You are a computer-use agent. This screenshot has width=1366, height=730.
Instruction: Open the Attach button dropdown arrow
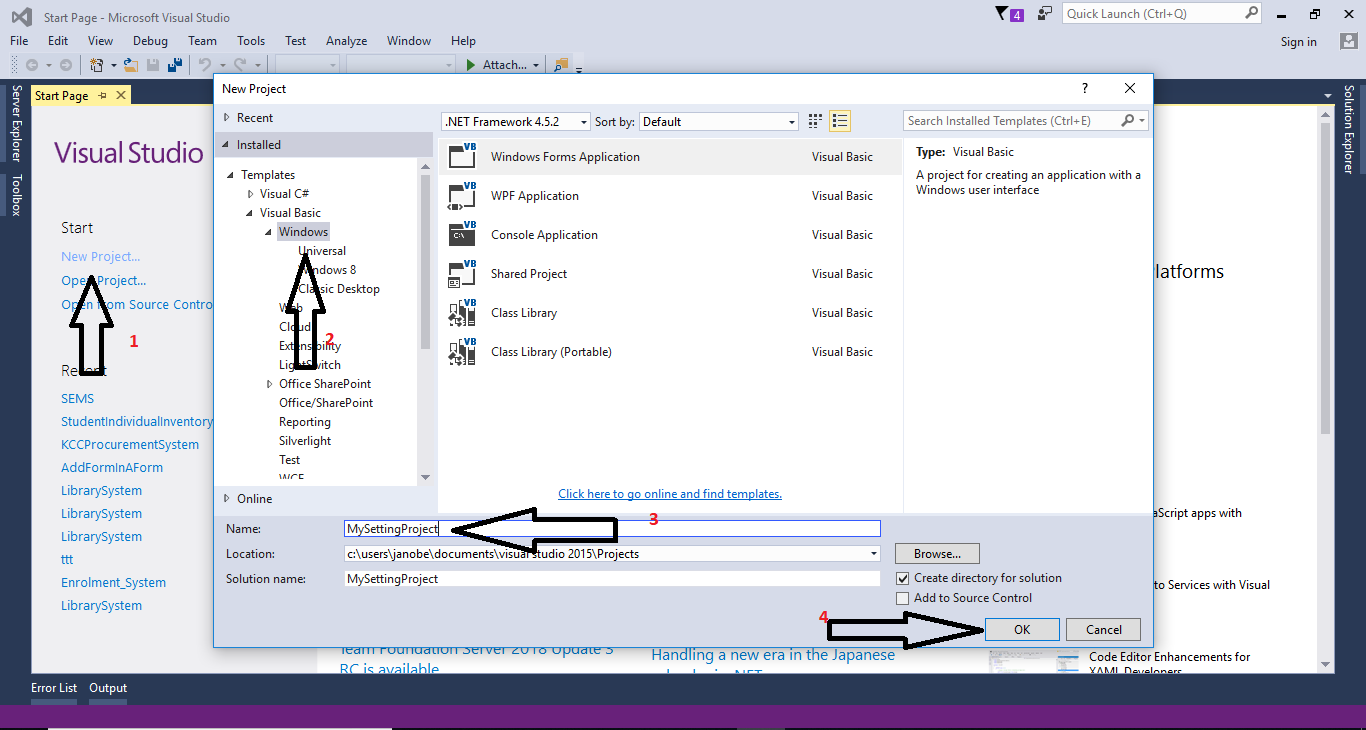(x=536, y=65)
